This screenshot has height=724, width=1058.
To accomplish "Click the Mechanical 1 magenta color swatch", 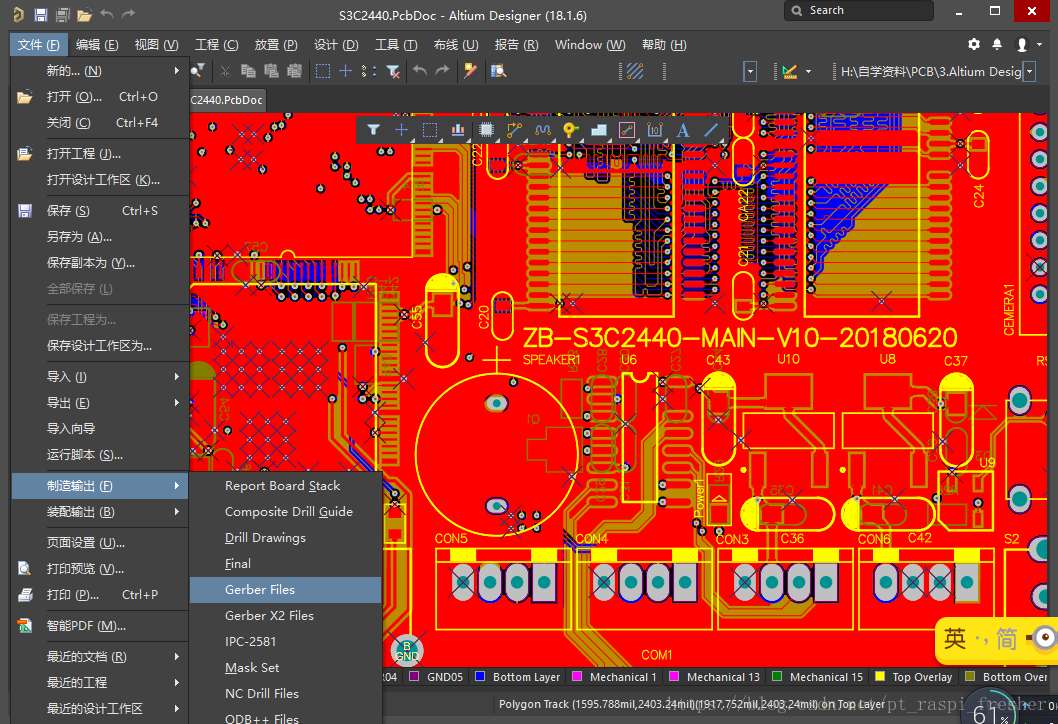I will (577, 676).
